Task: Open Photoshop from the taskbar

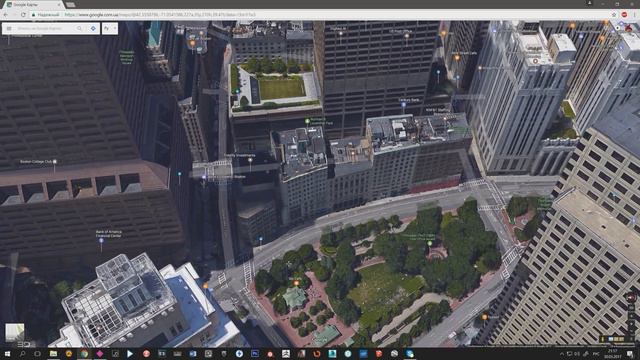Action: click(x=255, y=353)
